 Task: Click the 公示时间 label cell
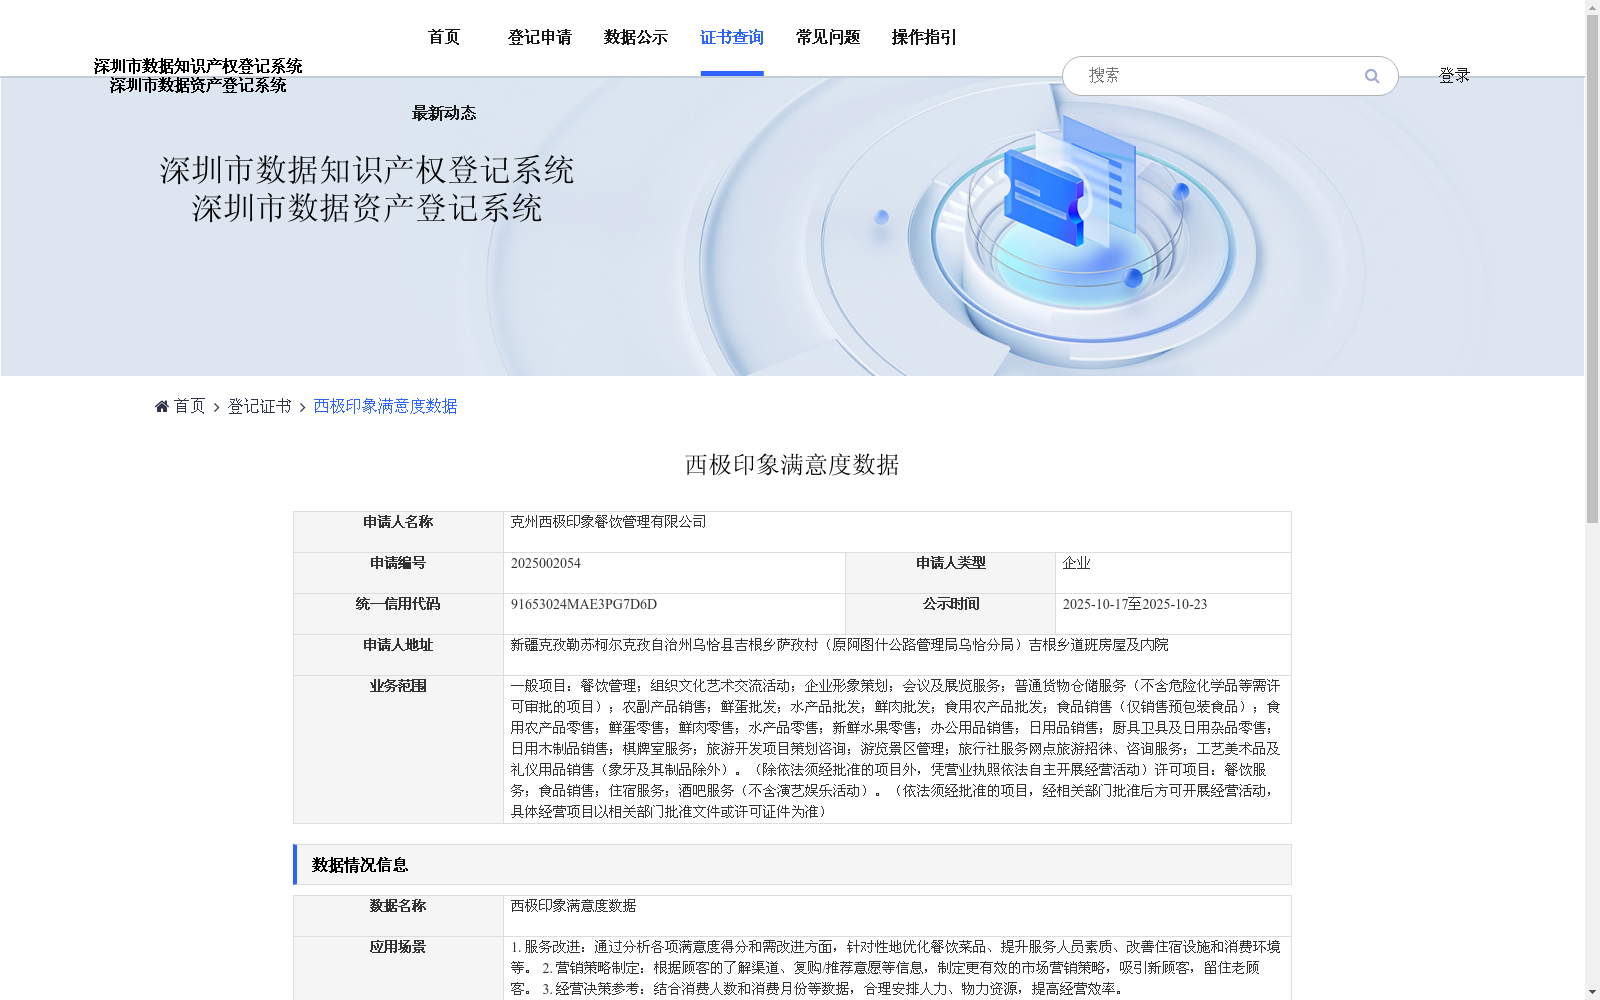(951, 614)
